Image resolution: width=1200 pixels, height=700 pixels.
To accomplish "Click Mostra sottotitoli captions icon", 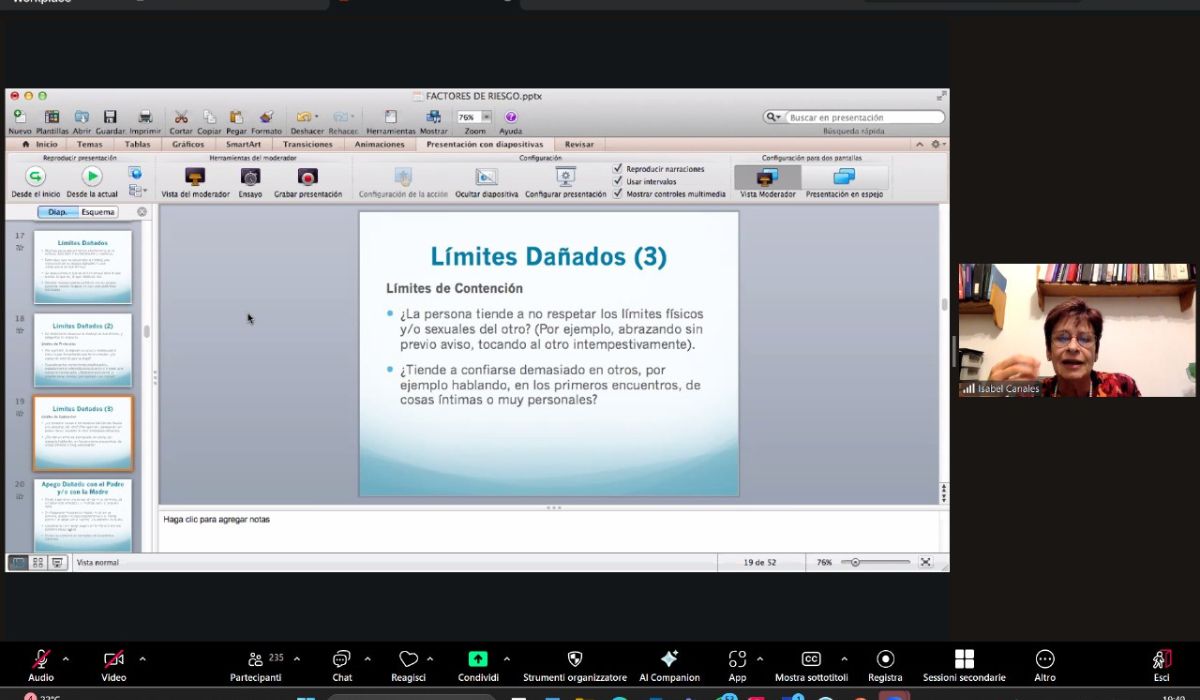I will click(811, 659).
